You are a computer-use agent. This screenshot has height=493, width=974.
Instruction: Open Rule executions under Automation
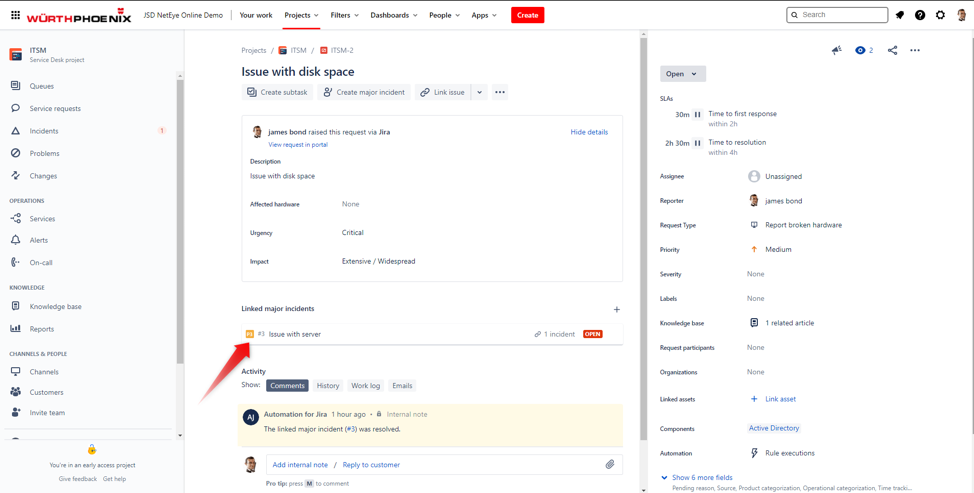pos(790,453)
